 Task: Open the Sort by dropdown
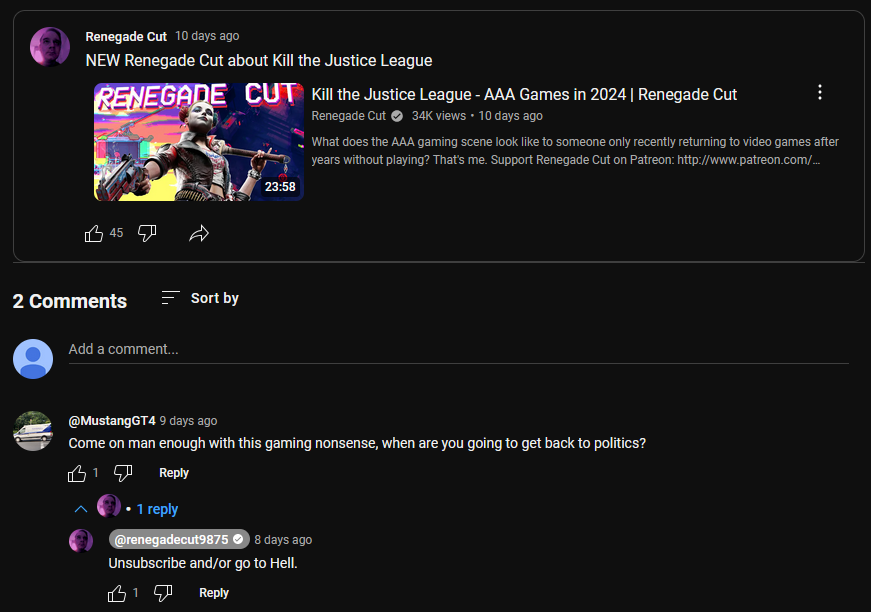[x=200, y=298]
